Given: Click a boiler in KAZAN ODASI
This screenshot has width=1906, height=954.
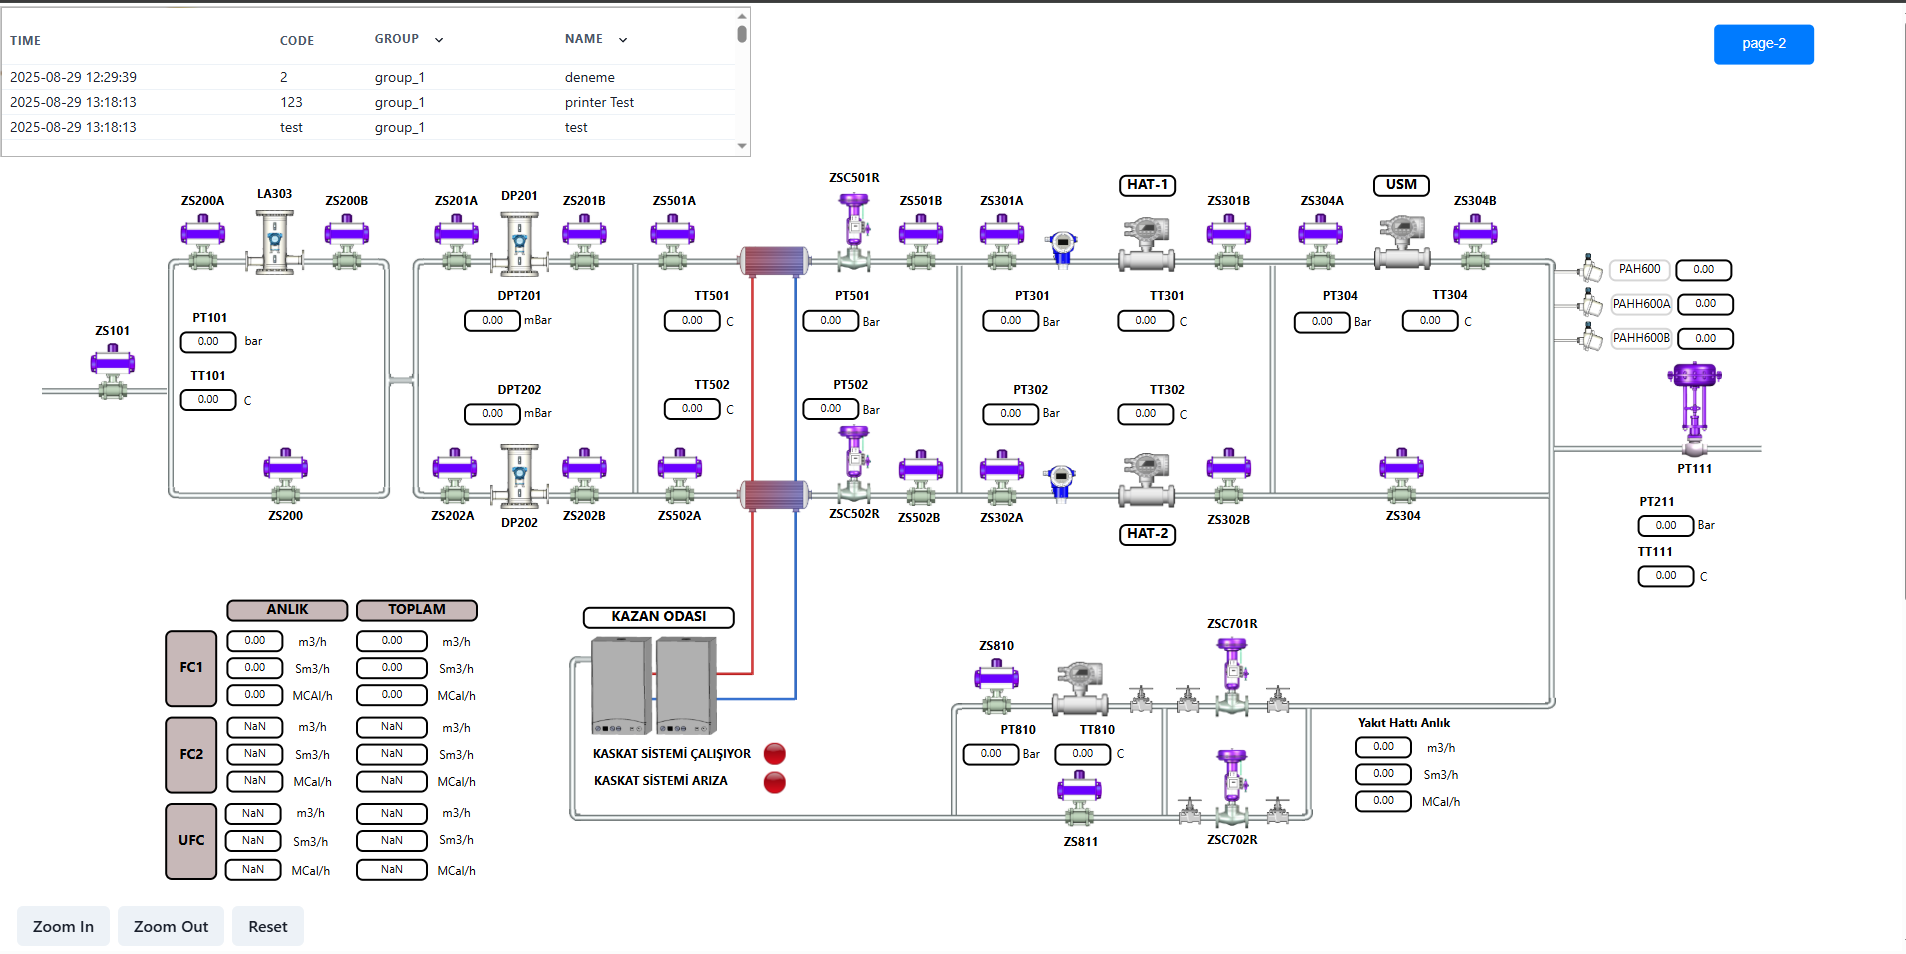Looking at the screenshot, I should tap(620, 683).
